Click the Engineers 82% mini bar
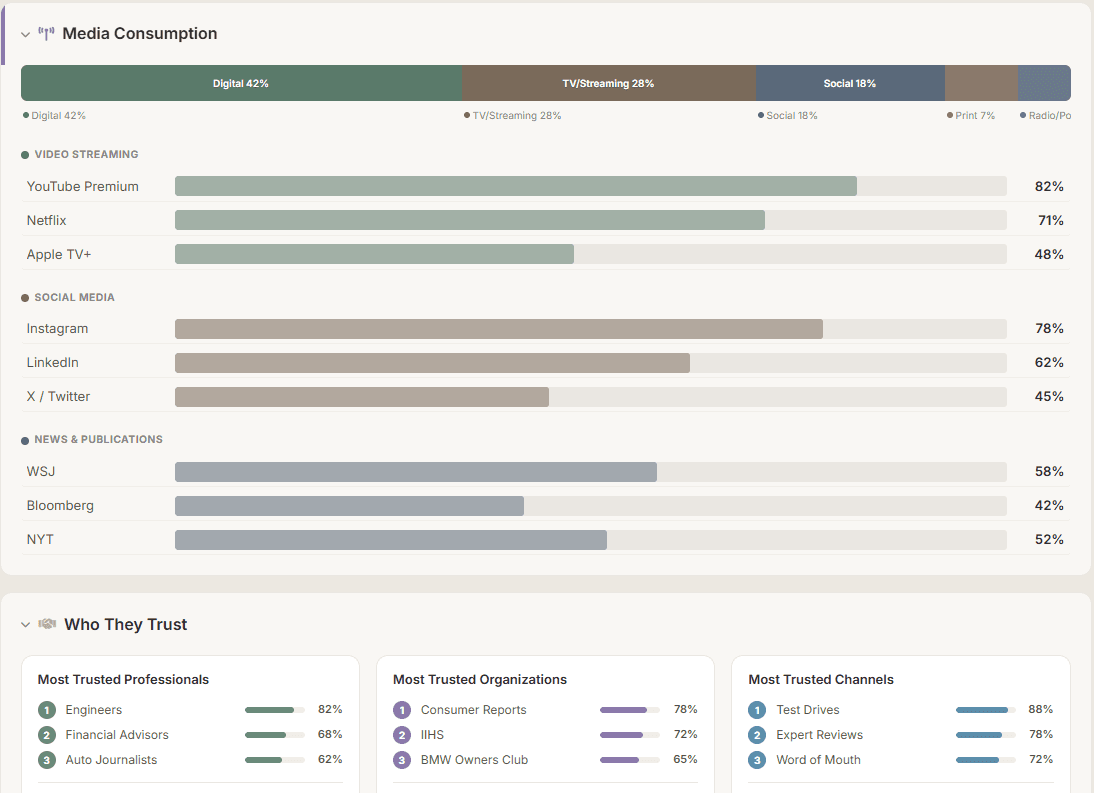The width and height of the screenshot is (1094, 793). (x=275, y=710)
